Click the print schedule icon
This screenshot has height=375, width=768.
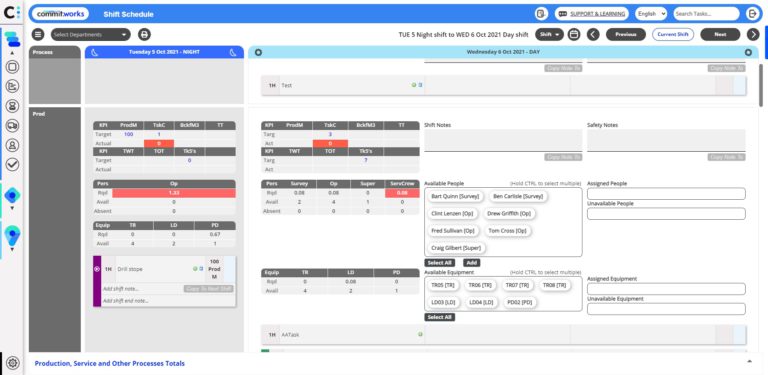click(144, 35)
